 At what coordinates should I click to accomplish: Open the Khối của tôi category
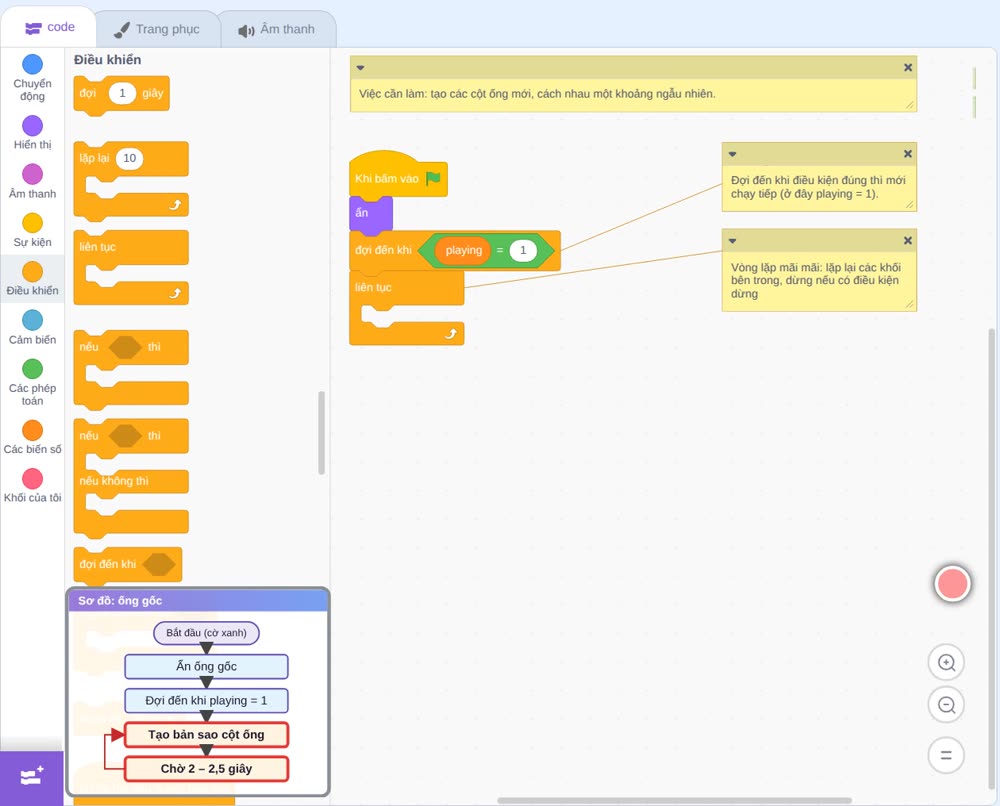point(32,485)
